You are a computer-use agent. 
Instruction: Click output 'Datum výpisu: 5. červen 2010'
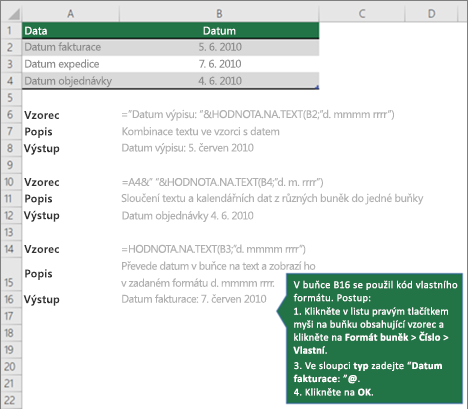point(187,148)
